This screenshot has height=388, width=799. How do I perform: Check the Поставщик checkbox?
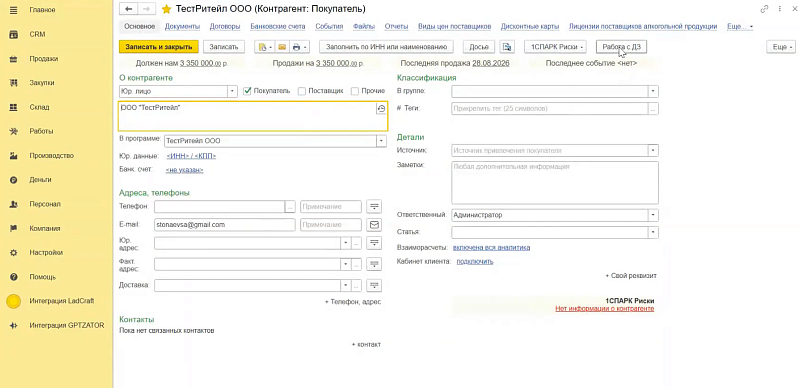[302, 91]
